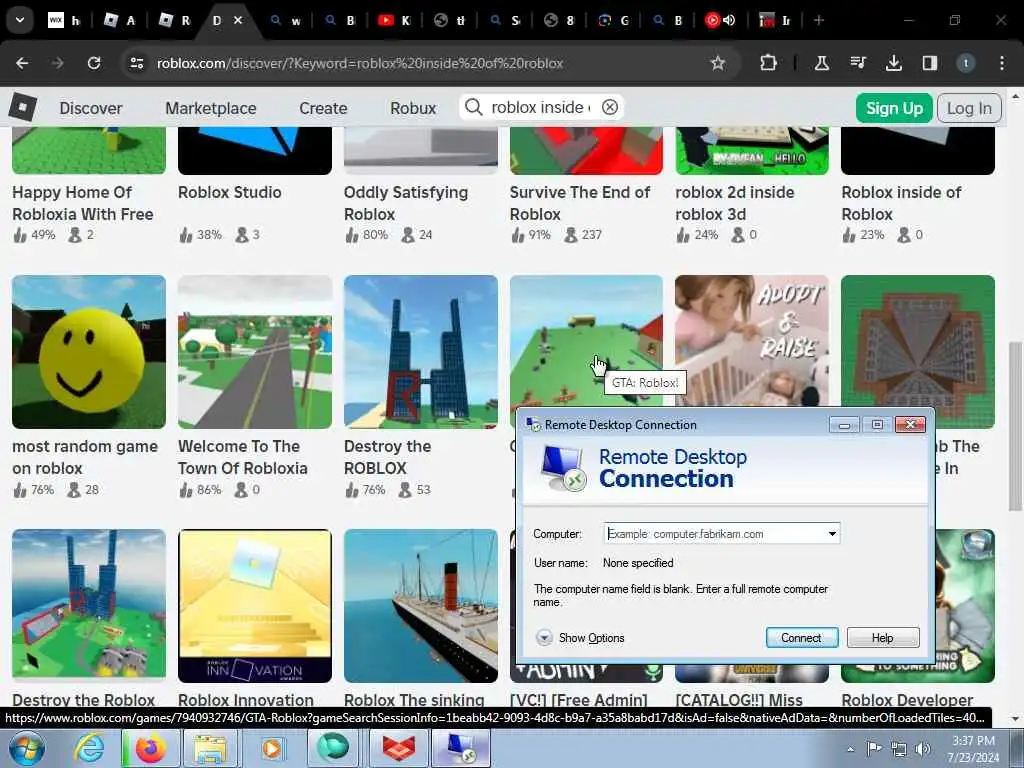Show hidden tray icons arrow
This screenshot has height=768, width=1024.
[x=850, y=749]
